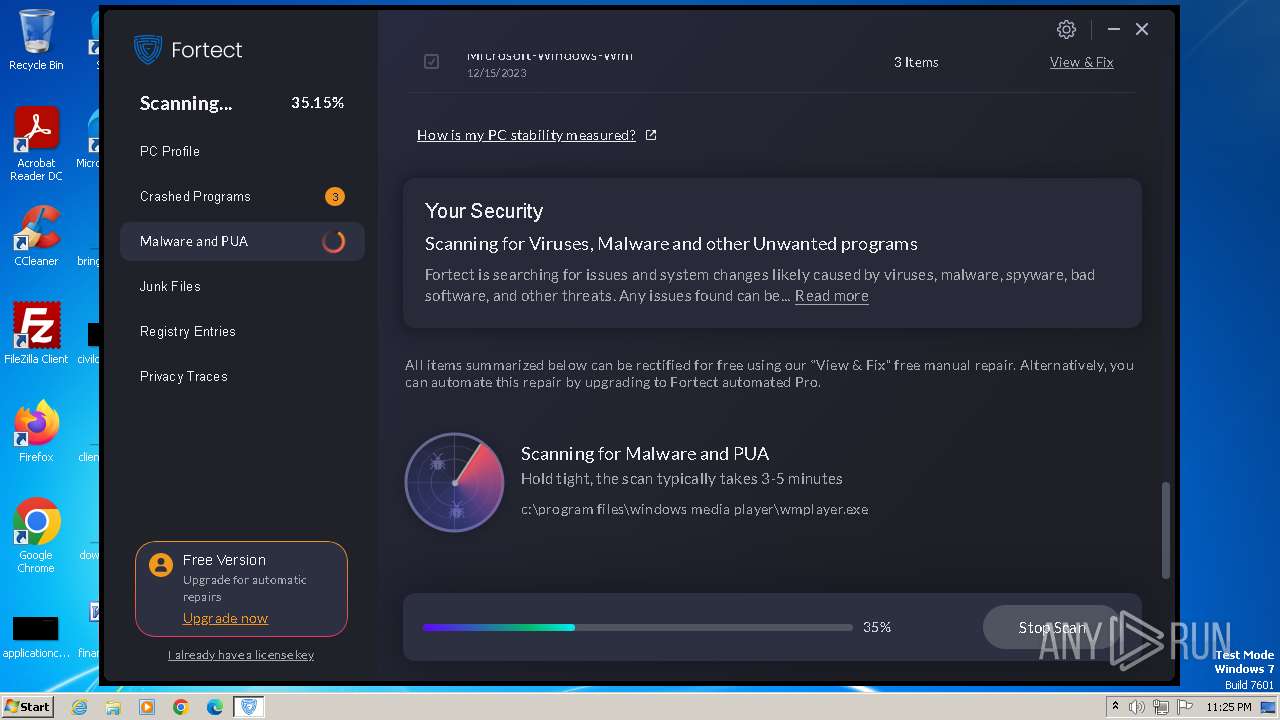Viewport: 1280px width, 720px height.
Task: Click the taskbar clock
Action: pyautogui.click(x=1228, y=707)
